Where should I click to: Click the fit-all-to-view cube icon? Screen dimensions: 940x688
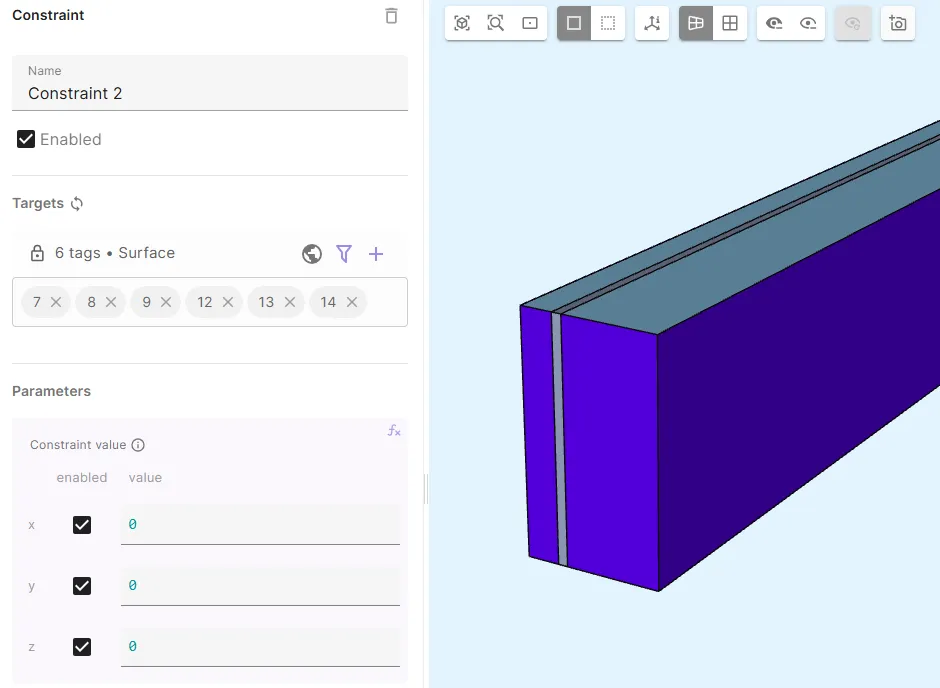coord(462,23)
